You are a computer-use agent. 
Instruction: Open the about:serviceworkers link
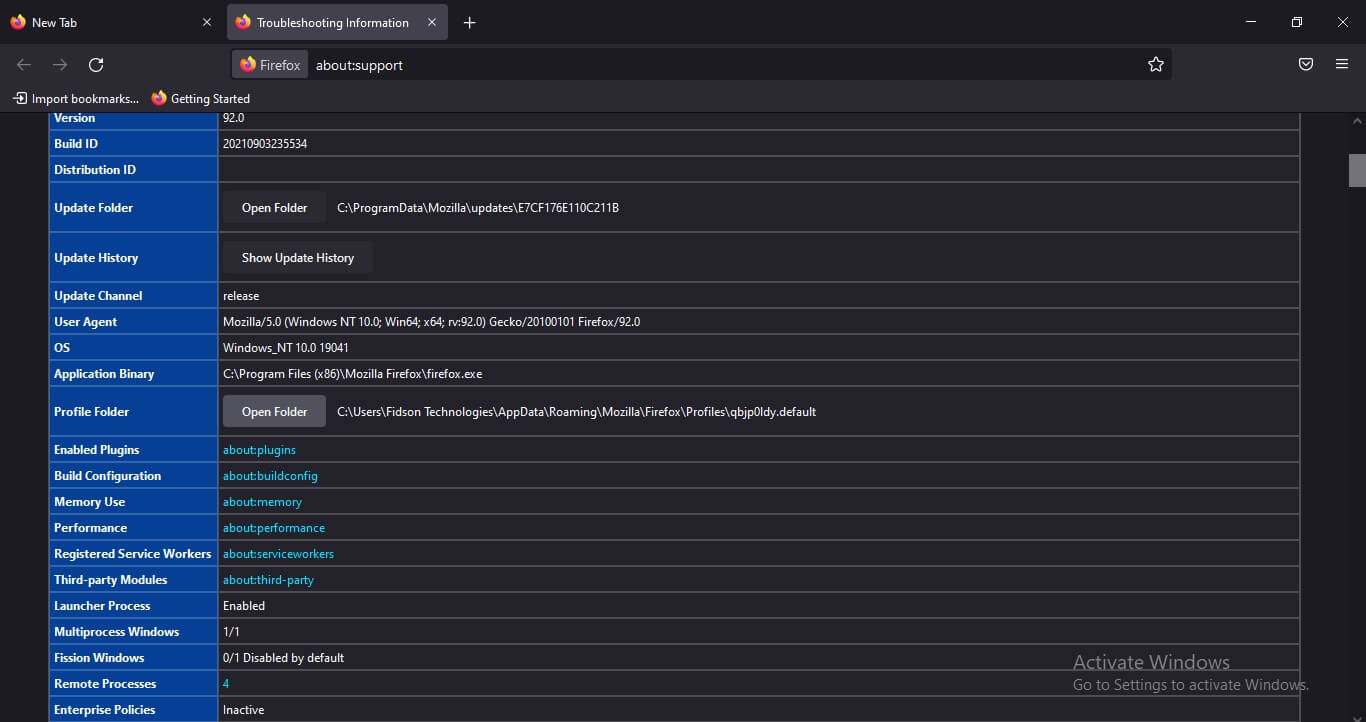coord(278,554)
